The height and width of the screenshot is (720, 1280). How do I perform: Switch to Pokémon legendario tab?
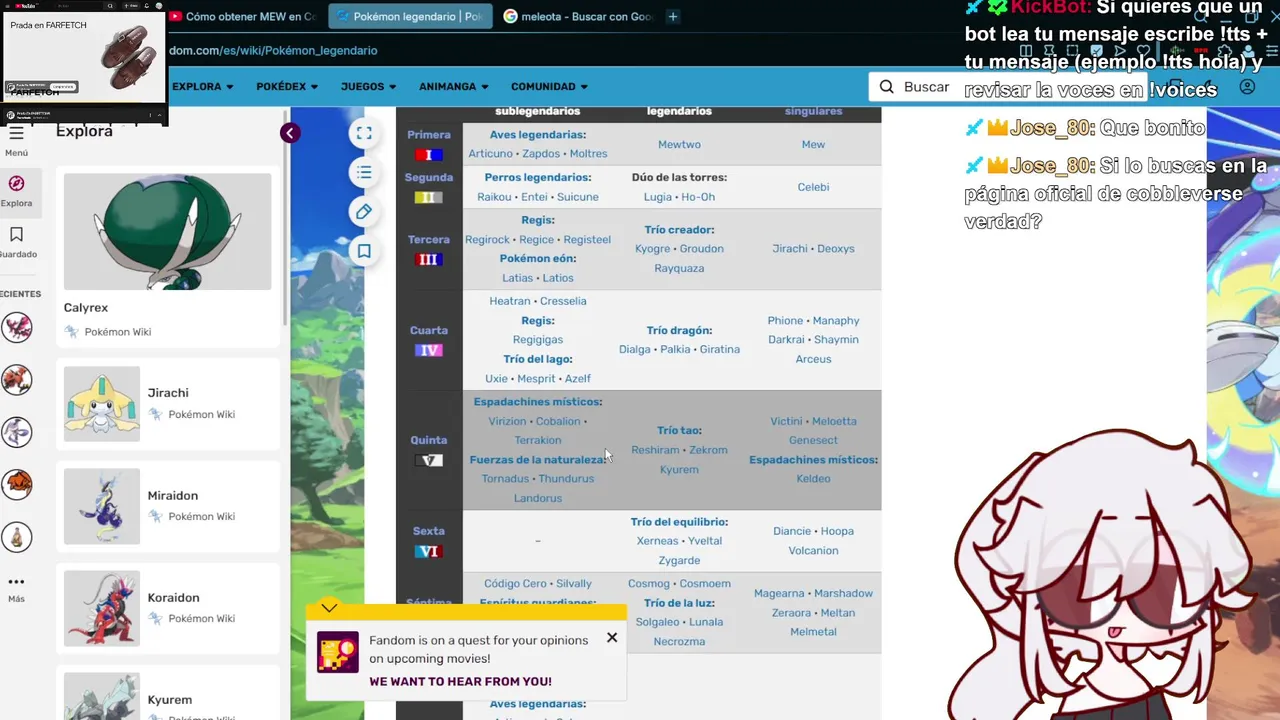tap(410, 16)
